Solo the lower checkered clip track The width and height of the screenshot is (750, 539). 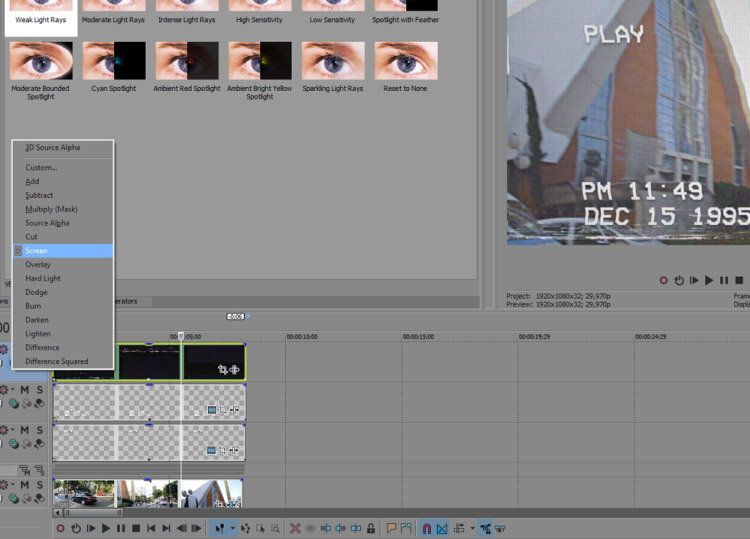40,430
